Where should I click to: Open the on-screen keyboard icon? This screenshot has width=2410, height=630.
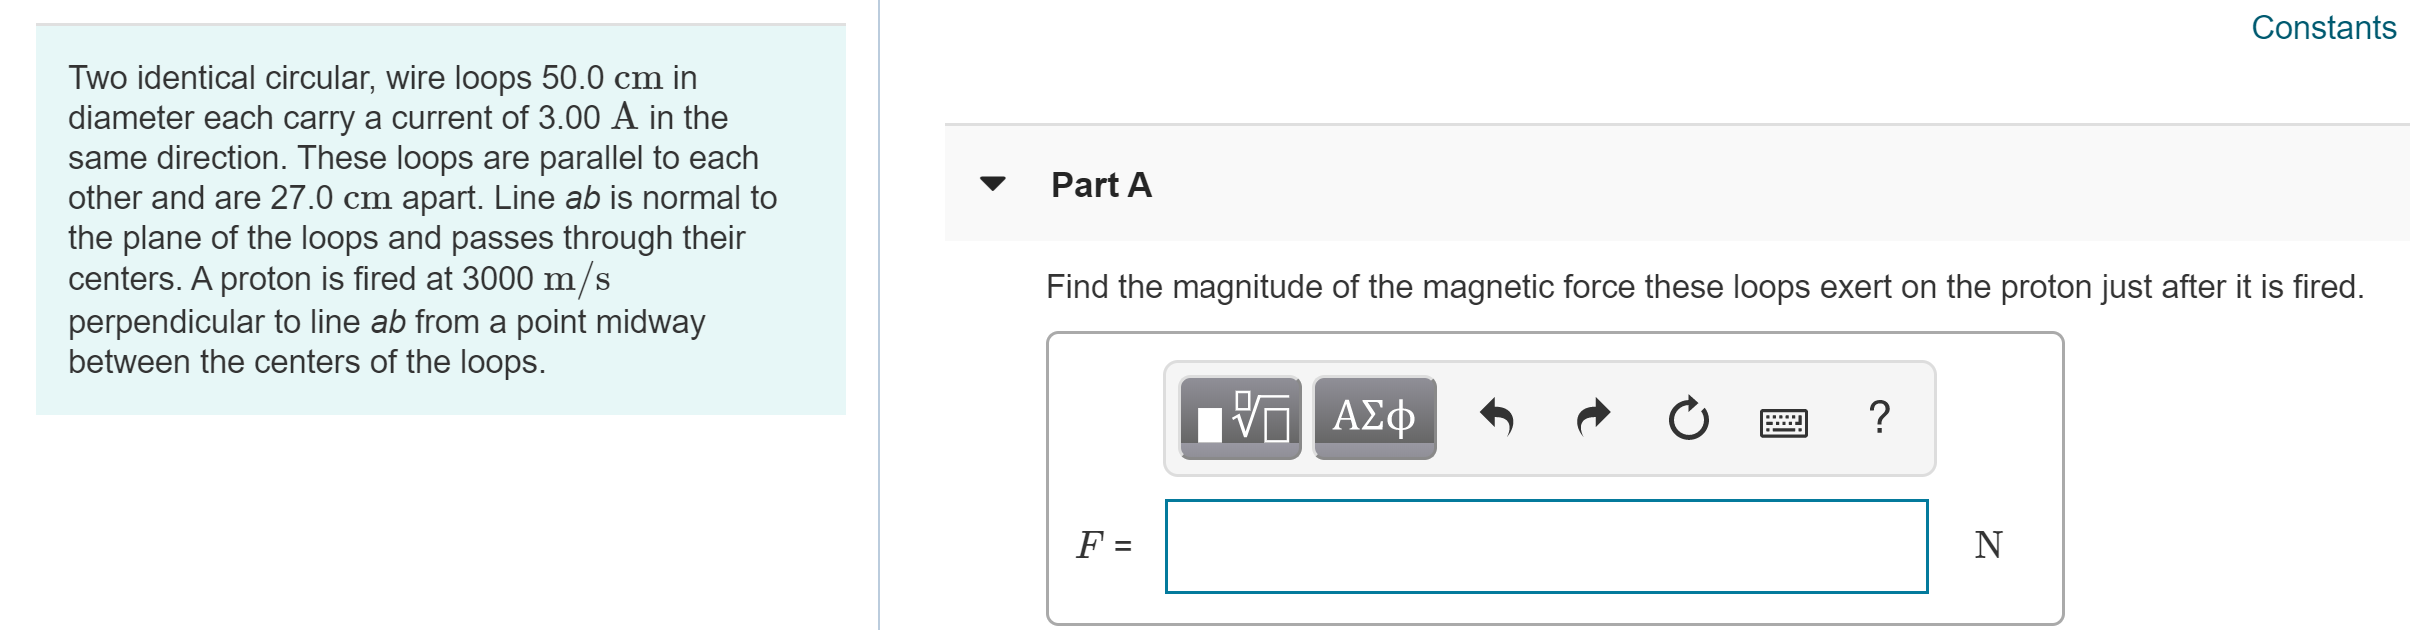(1786, 424)
